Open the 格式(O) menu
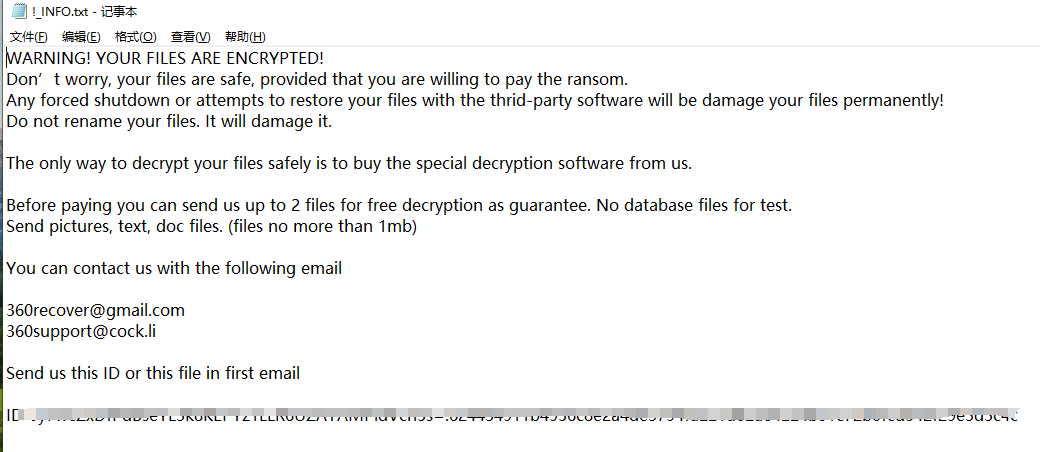Screen dimensions: 1040x452 click(135, 37)
